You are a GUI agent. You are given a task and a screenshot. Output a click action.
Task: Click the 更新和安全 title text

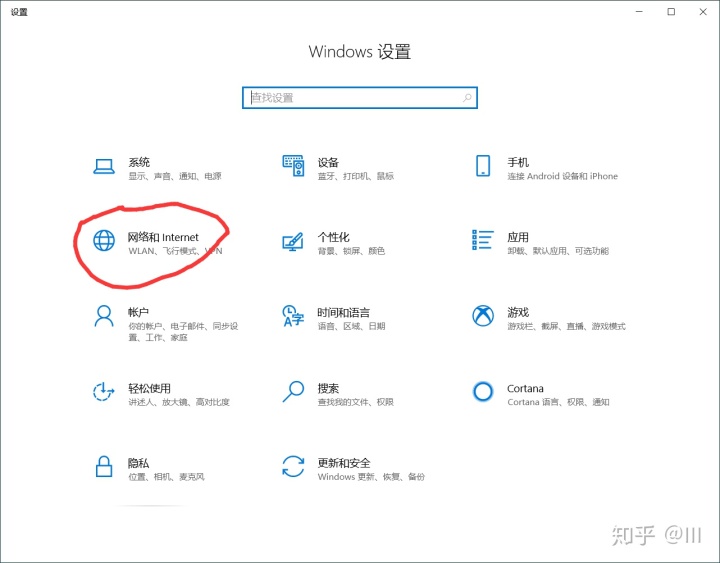(344, 463)
